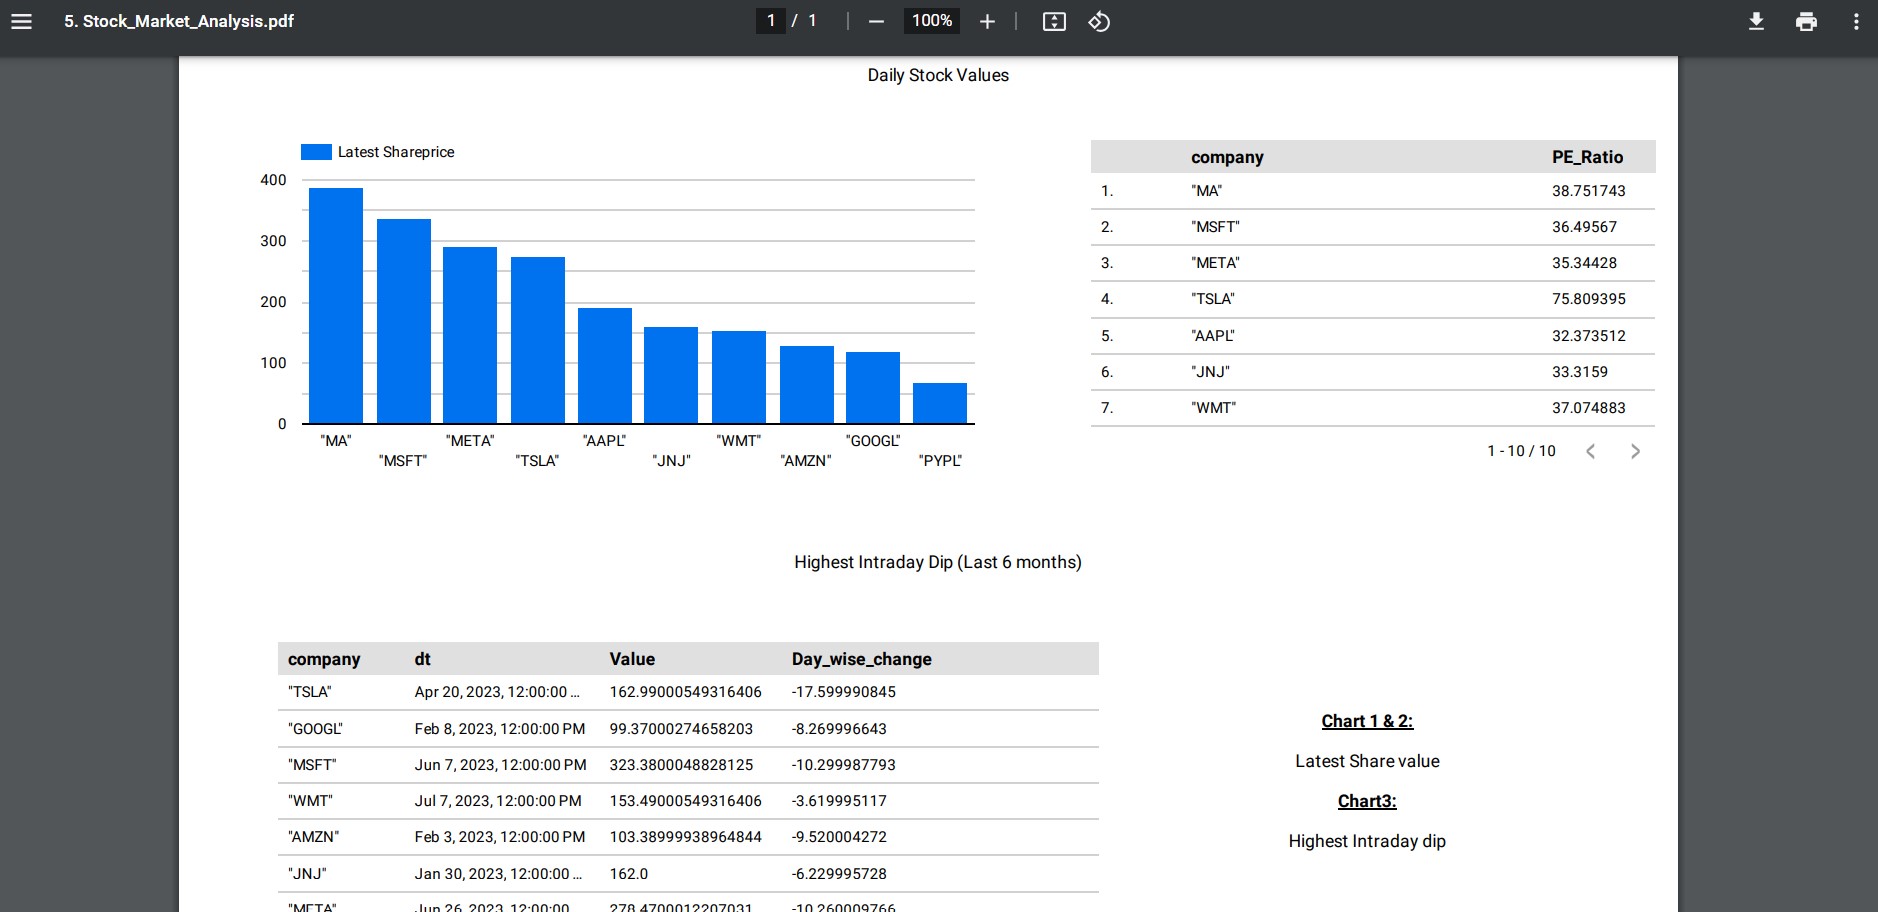Click the "TSLA" bar in chart

click(x=538, y=340)
